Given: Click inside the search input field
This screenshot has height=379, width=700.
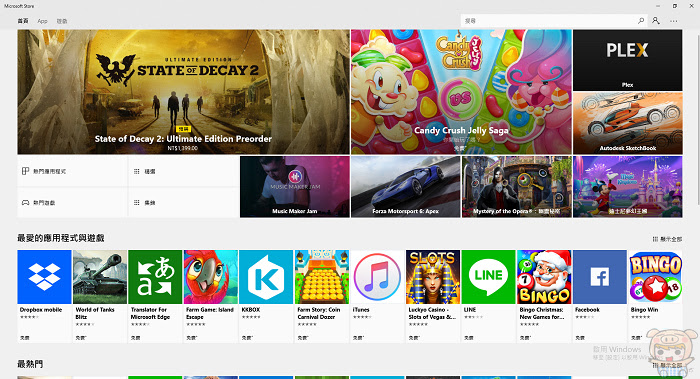Looking at the screenshot, I should (549, 21).
